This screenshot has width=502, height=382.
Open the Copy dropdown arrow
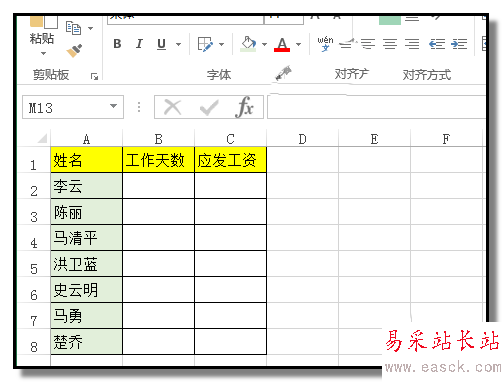(x=90, y=28)
